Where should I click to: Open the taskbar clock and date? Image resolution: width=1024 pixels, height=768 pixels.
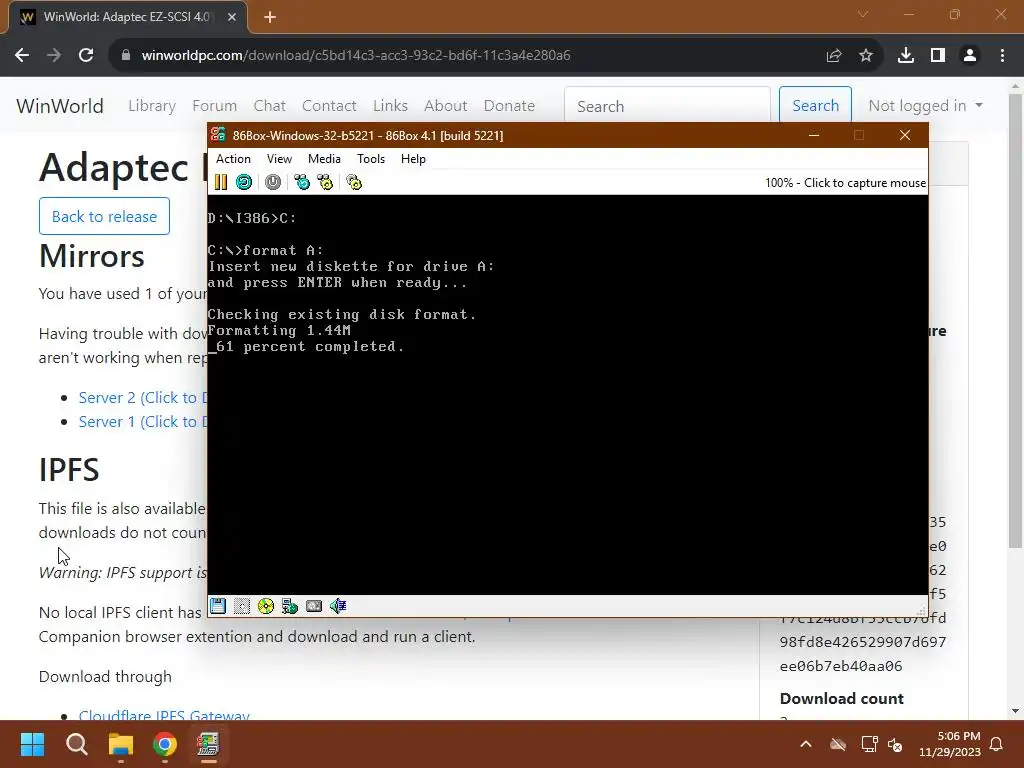950,744
